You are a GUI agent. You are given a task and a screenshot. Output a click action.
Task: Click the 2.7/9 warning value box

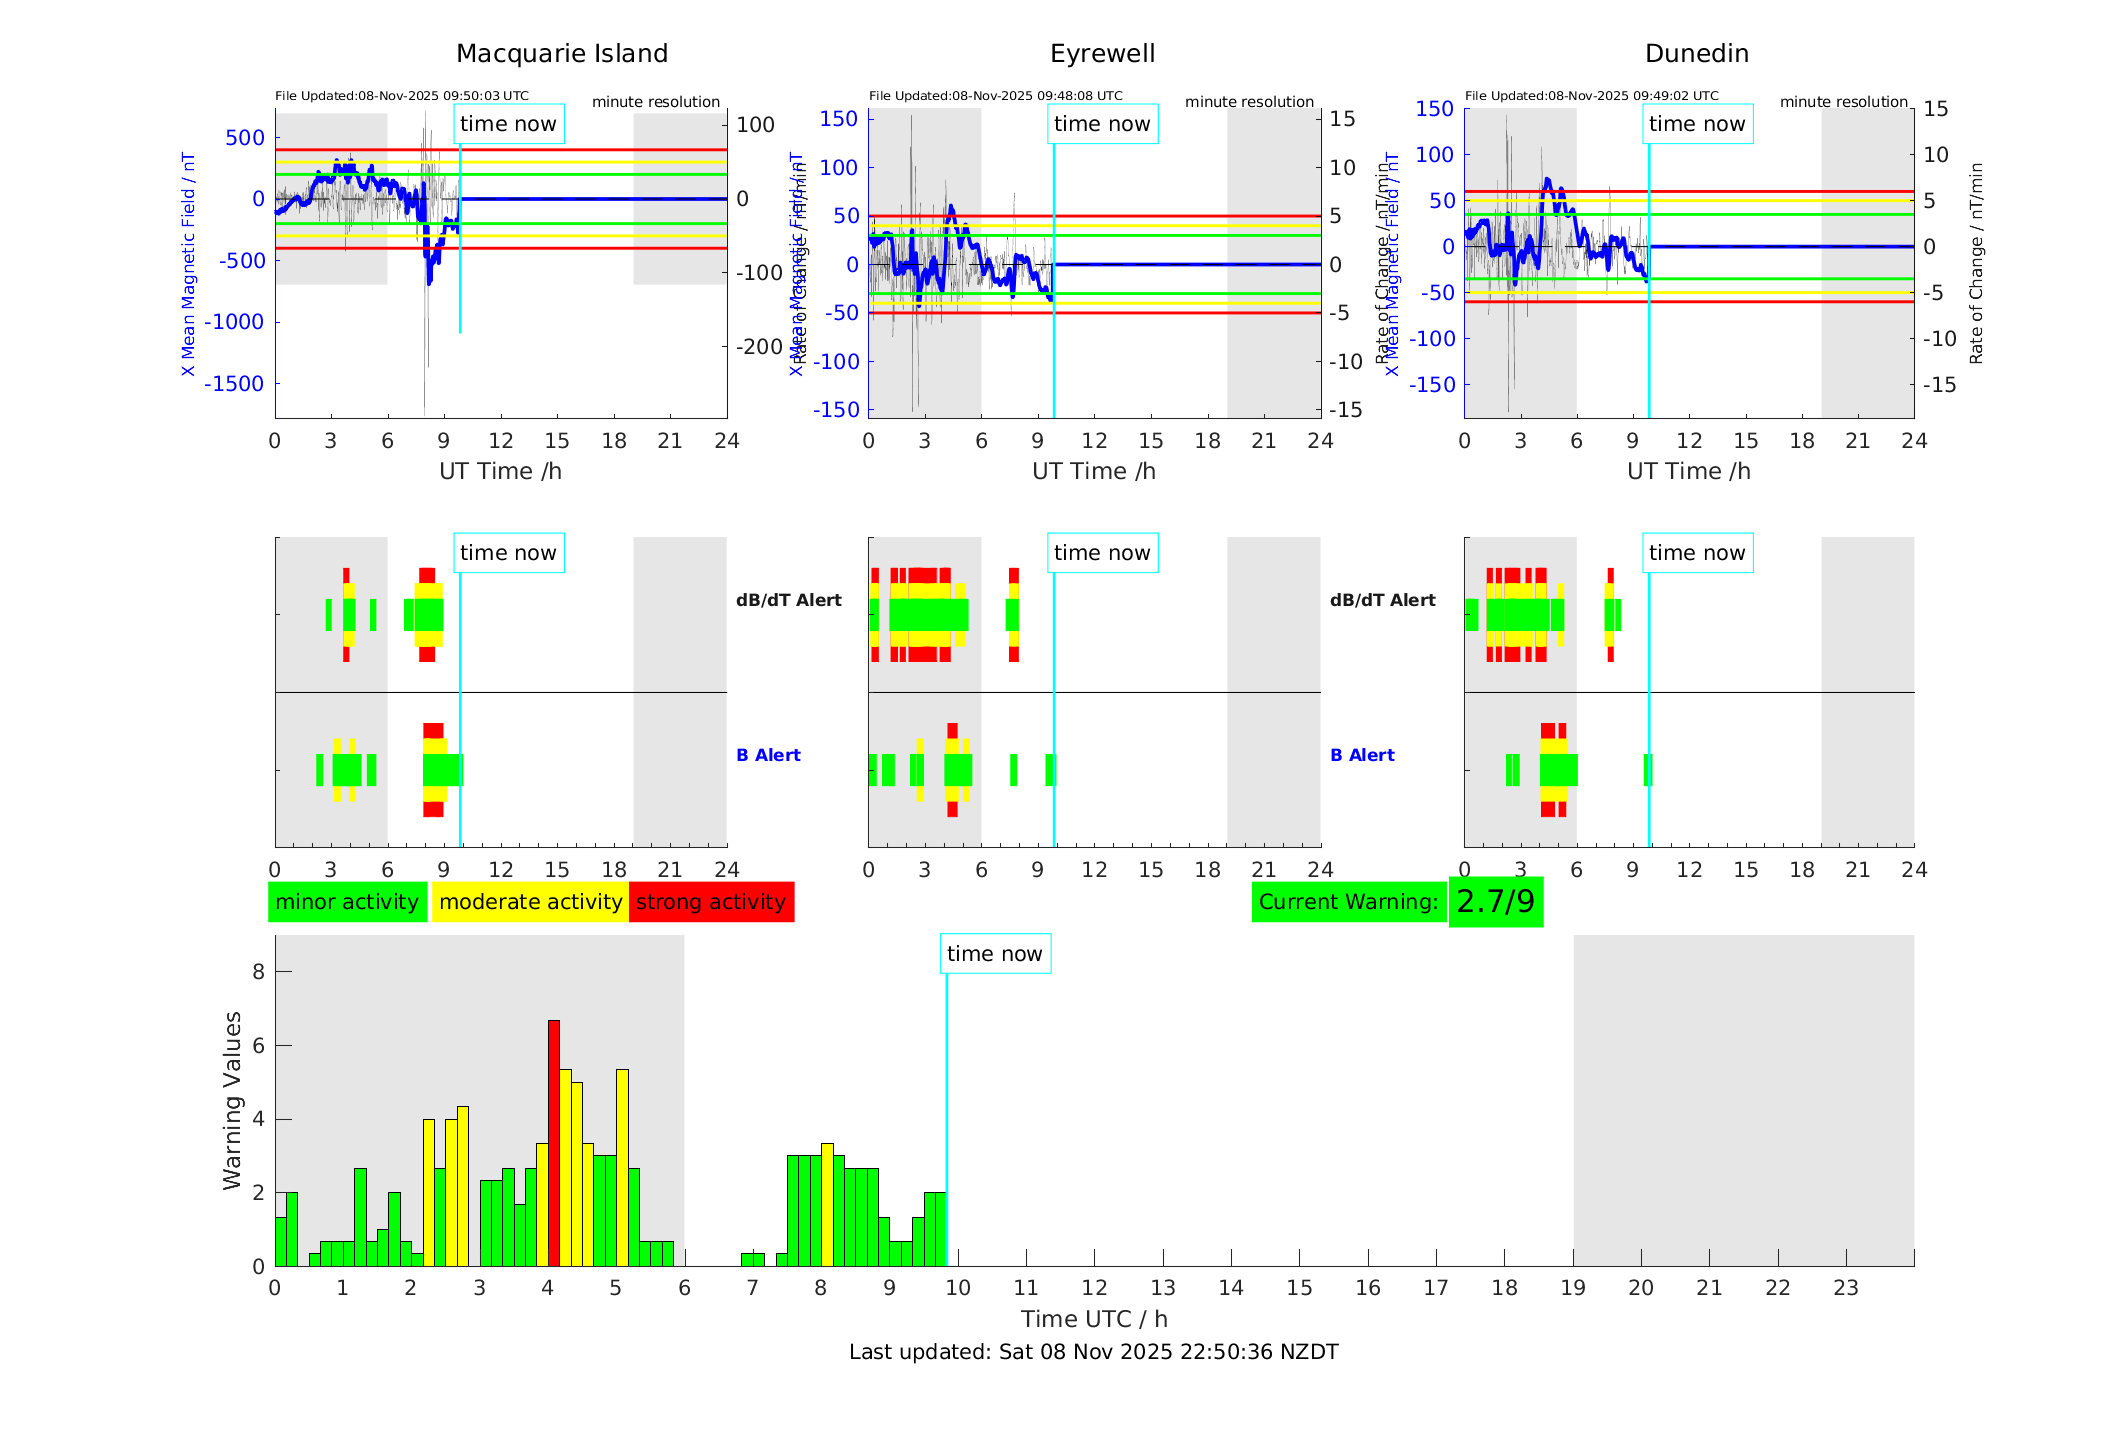click(x=1495, y=902)
